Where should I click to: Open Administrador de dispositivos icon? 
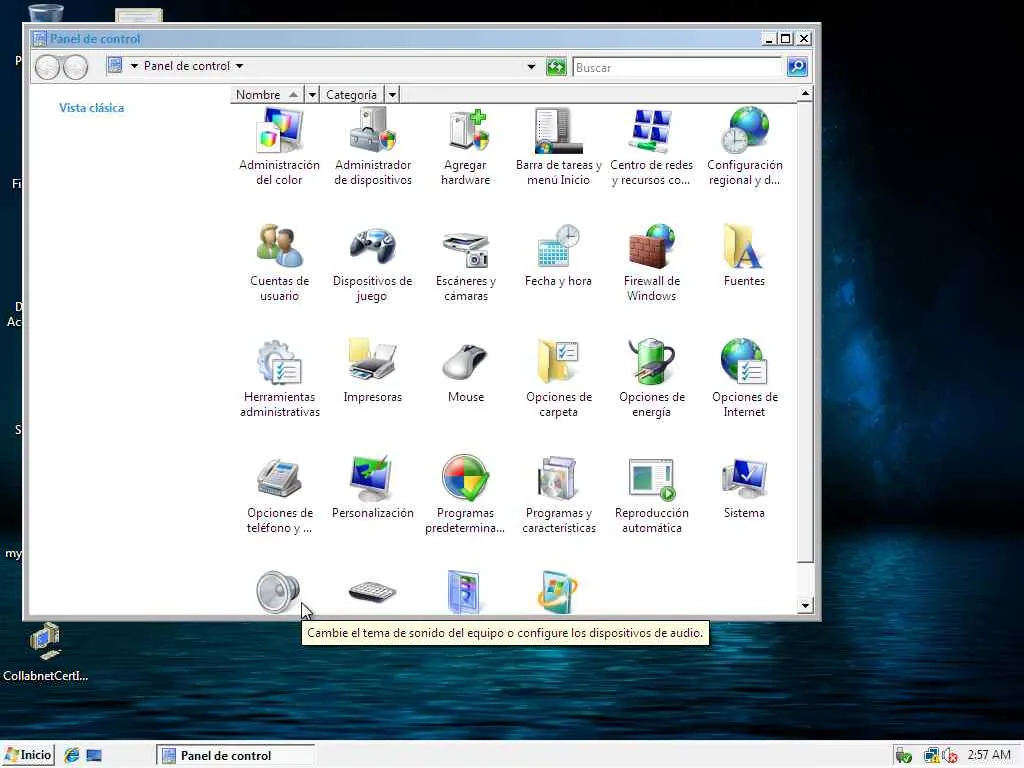click(x=373, y=131)
